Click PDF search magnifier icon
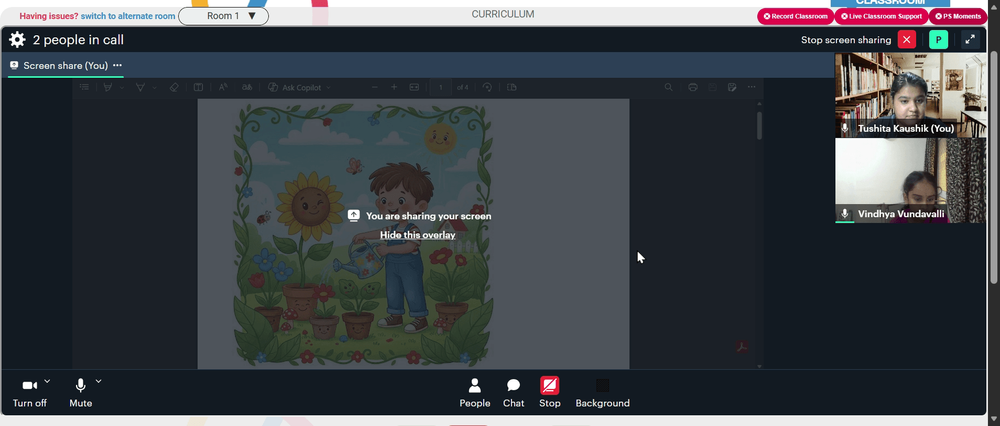 [x=668, y=87]
